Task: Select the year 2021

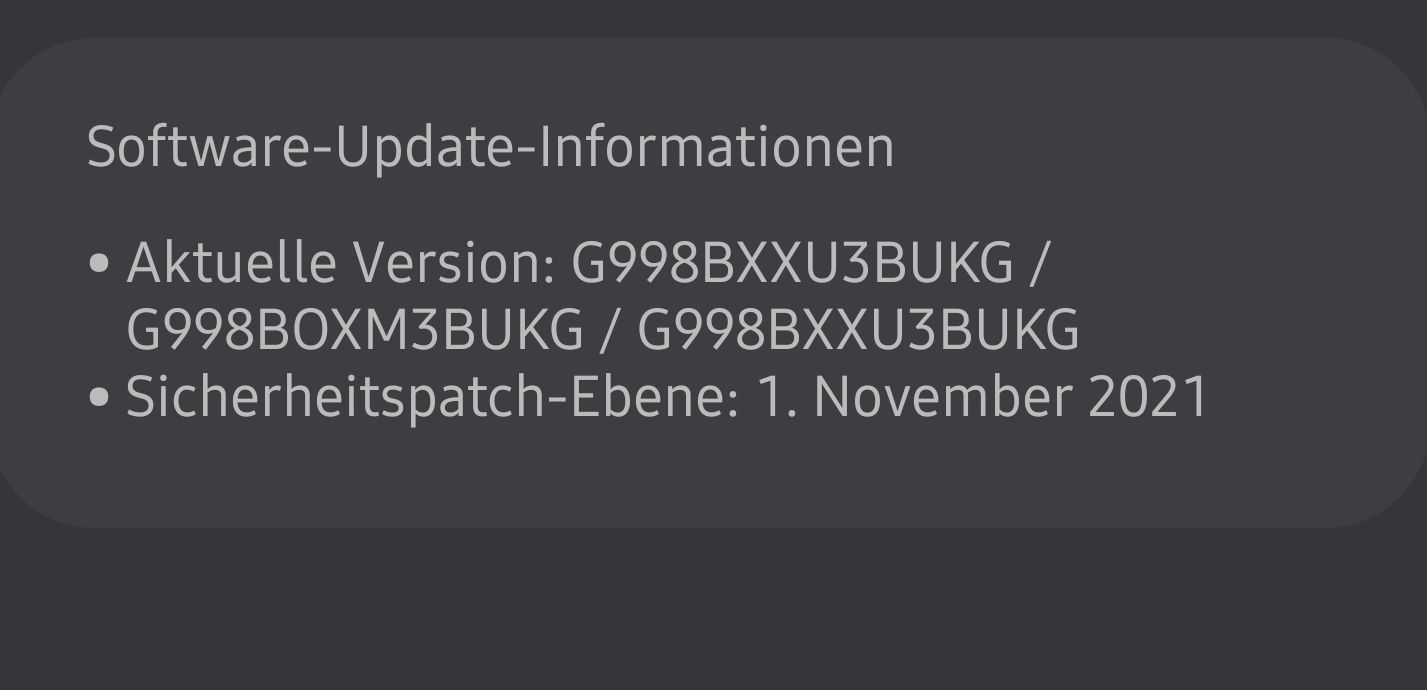Action: [x=1148, y=397]
